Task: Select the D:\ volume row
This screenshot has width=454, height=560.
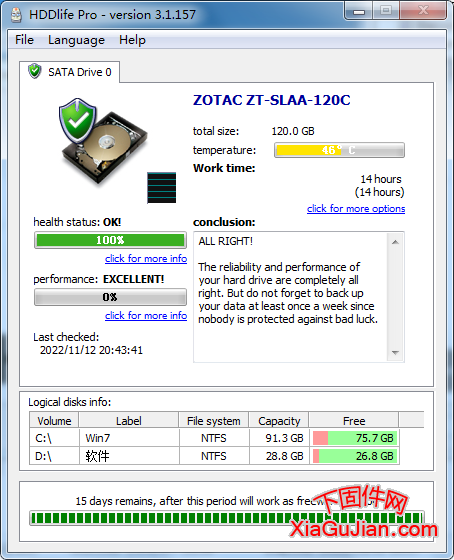Action: tap(214, 456)
